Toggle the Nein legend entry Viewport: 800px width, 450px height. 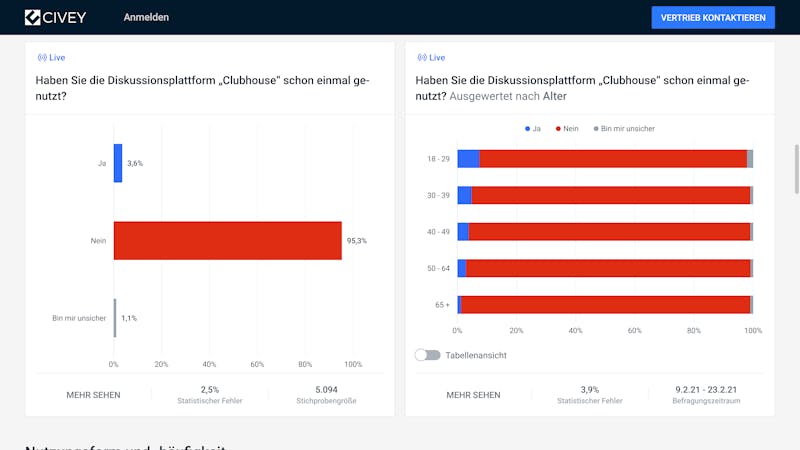(x=567, y=129)
